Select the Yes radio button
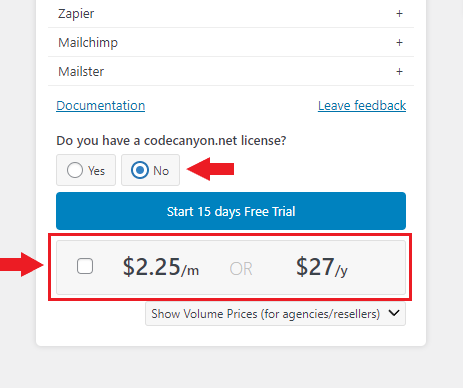The image size is (463, 388). click(75, 170)
